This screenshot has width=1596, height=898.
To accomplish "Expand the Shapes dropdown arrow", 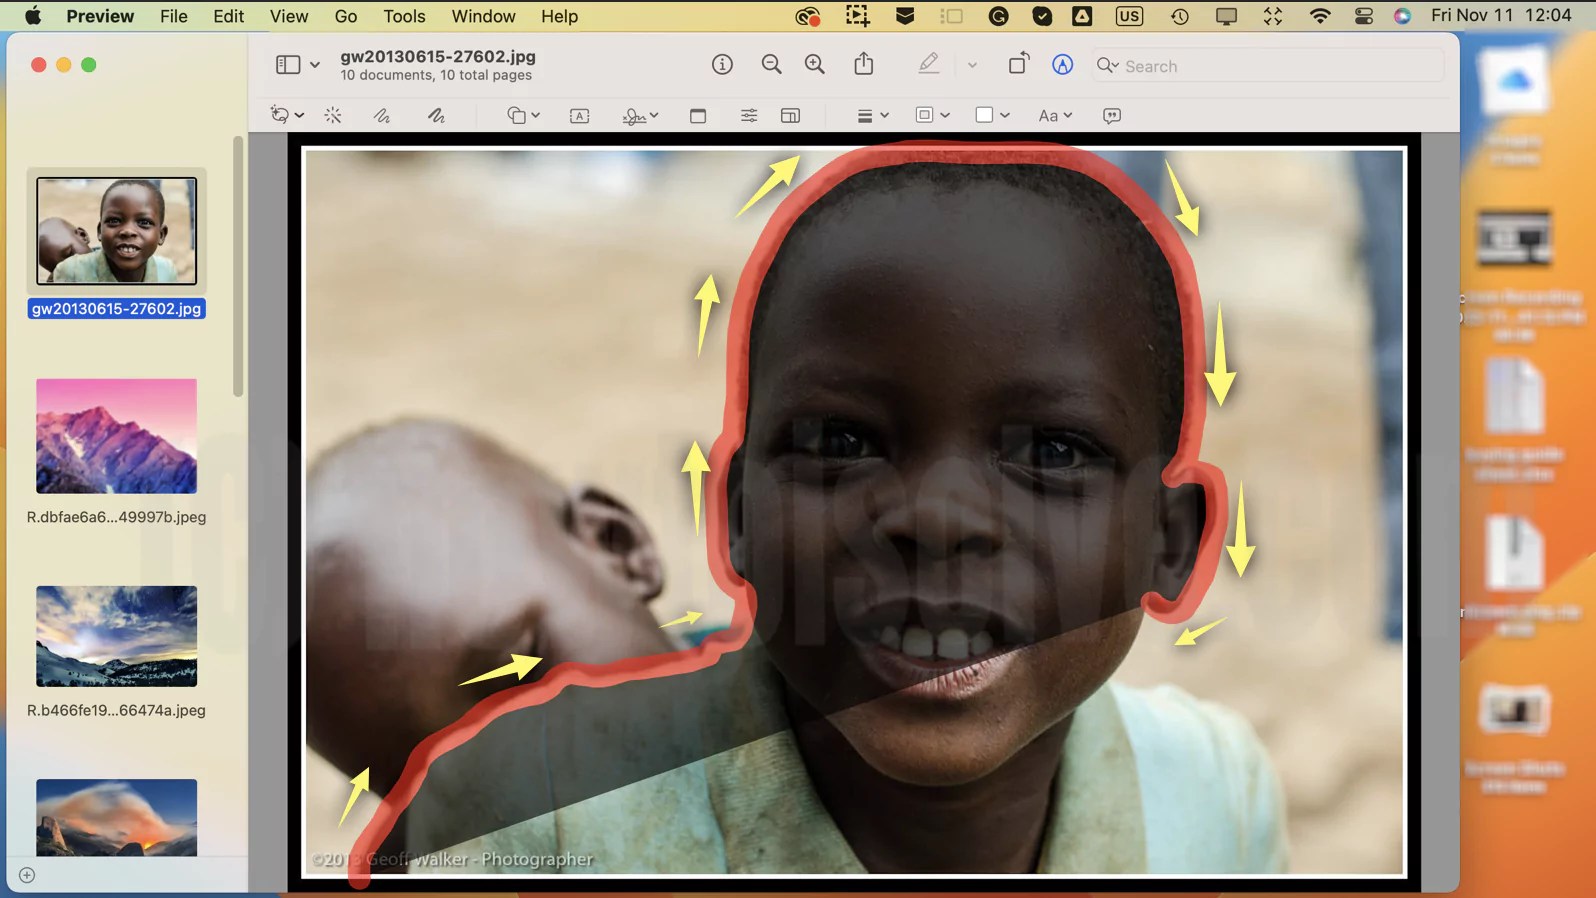I will (536, 116).
